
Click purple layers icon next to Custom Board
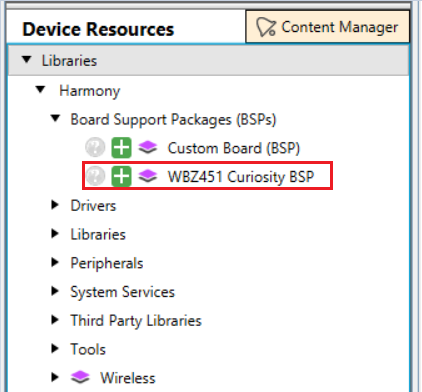[x=148, y=147]
